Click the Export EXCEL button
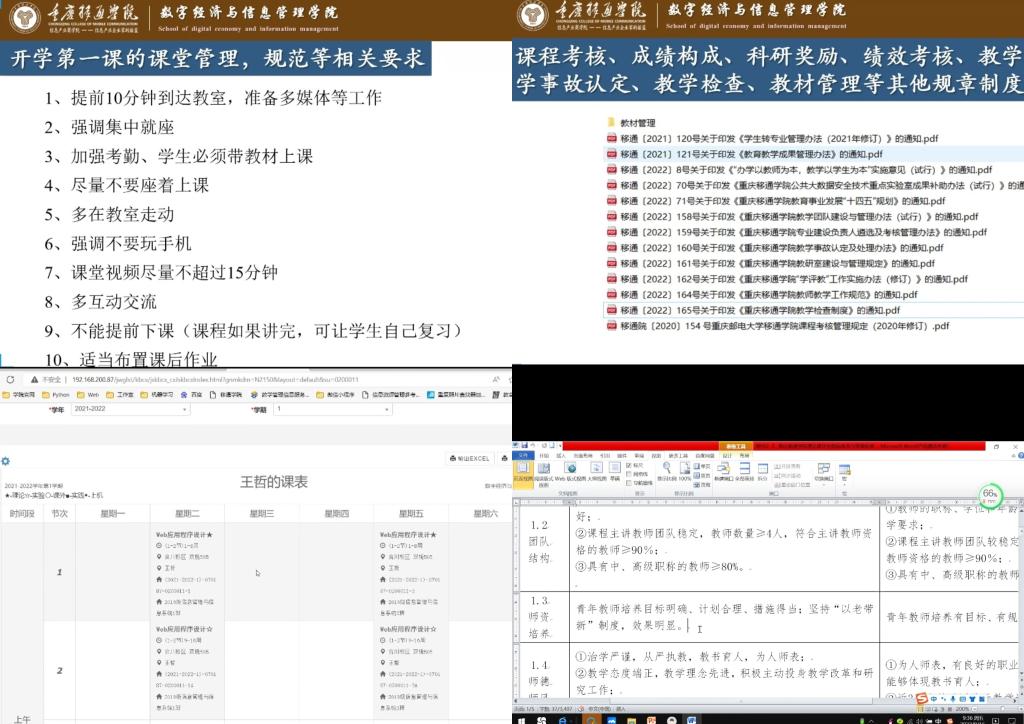Image resolution: width=1024 pixels, height=724 pixels. coord(470,458)
